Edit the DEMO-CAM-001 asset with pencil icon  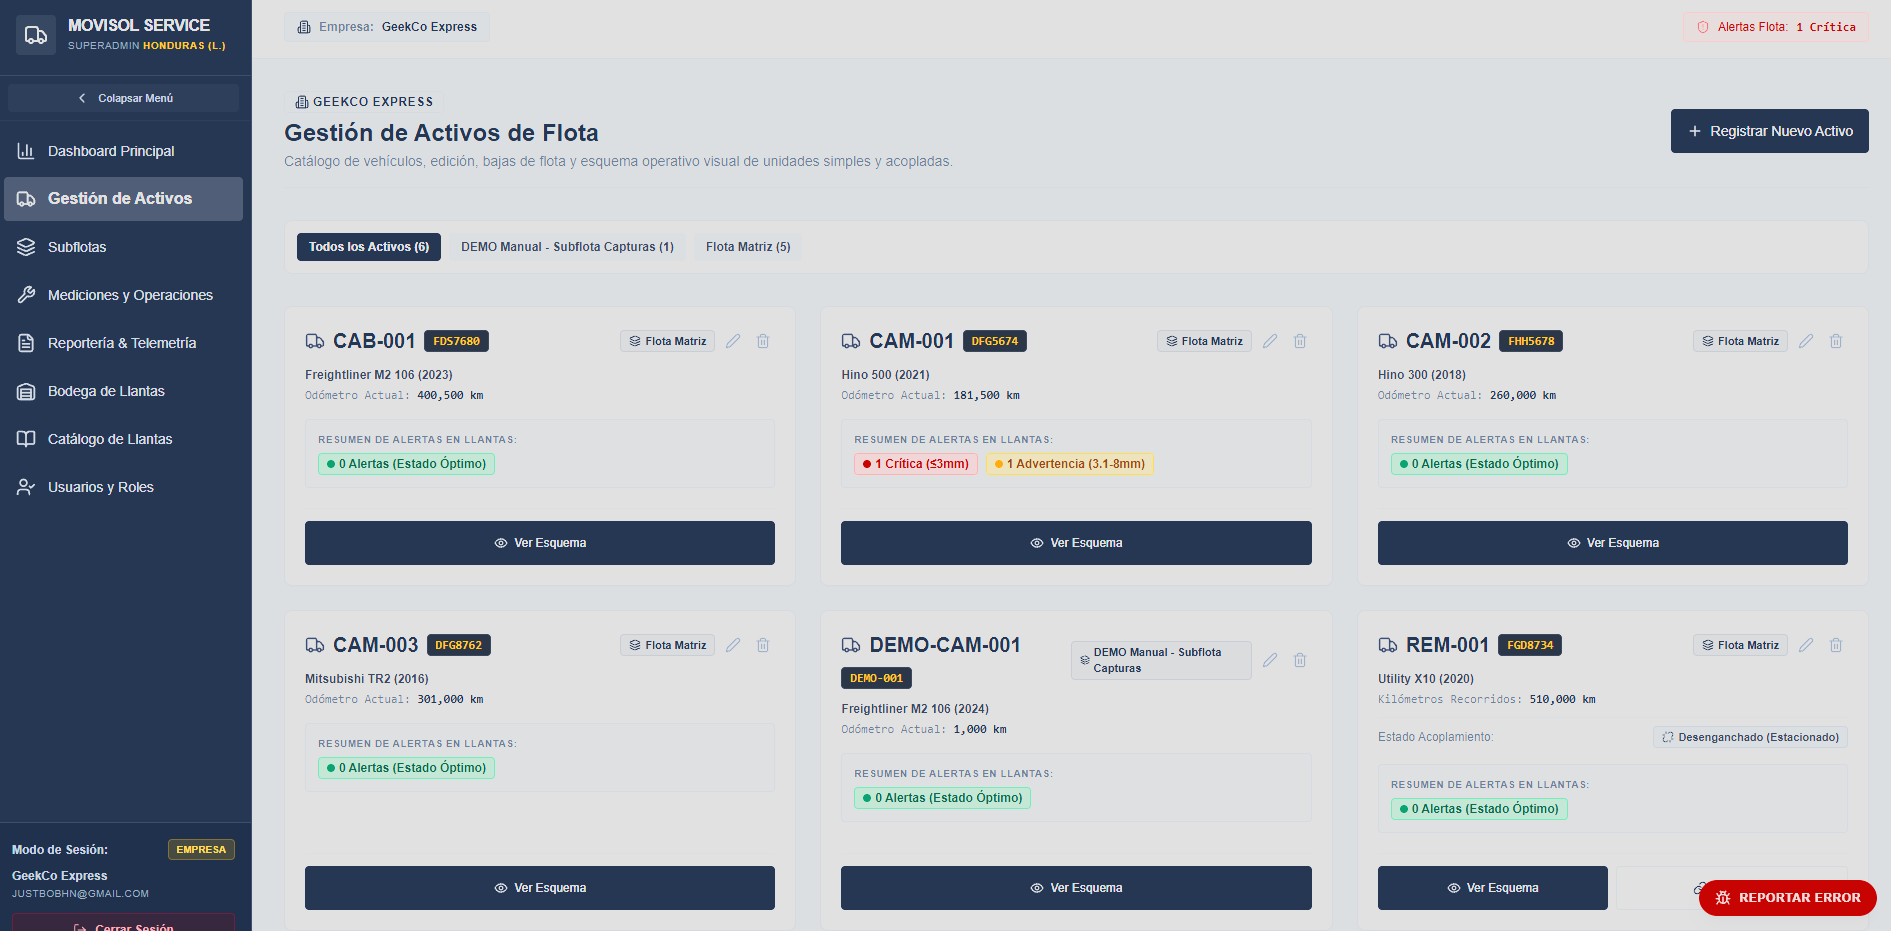tap(1270, 660)
